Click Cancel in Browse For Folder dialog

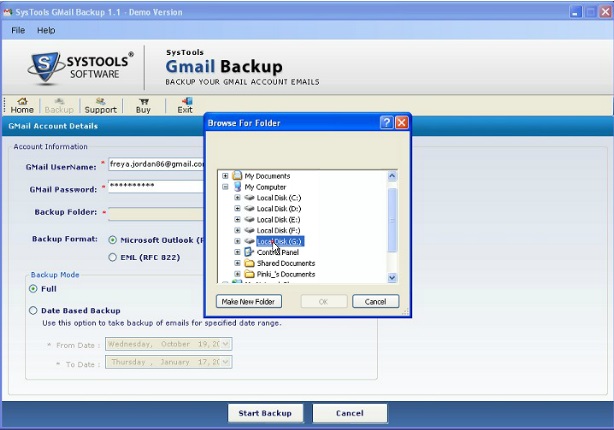376,302
